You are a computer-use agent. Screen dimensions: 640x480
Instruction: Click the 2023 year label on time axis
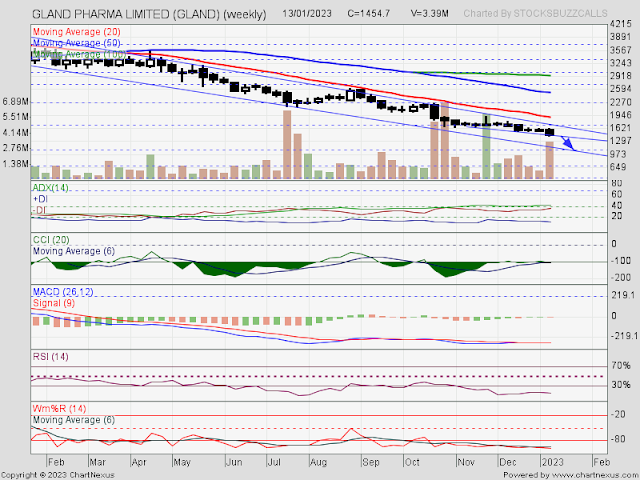coord(552,462)
